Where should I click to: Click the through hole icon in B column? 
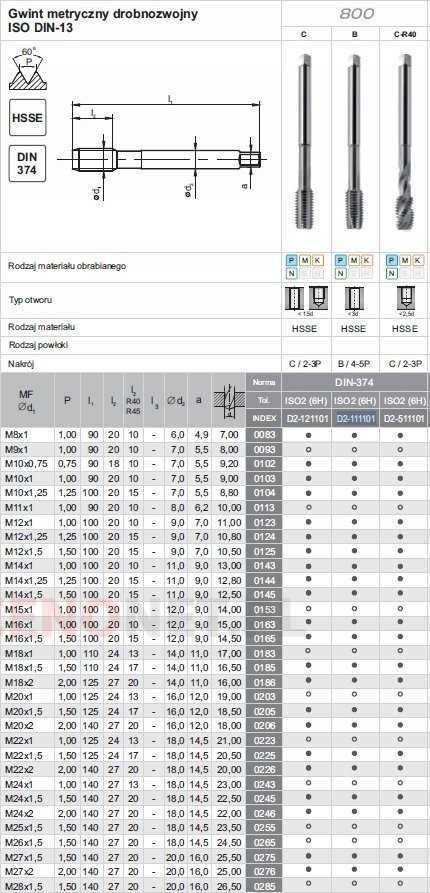point(354,299)
